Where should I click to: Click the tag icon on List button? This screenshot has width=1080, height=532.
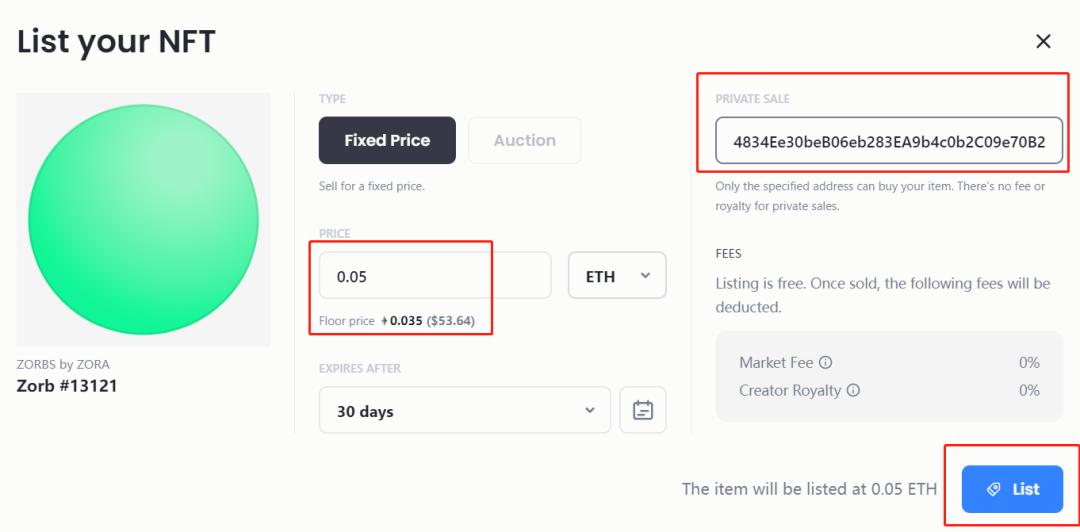click(993, 489)
